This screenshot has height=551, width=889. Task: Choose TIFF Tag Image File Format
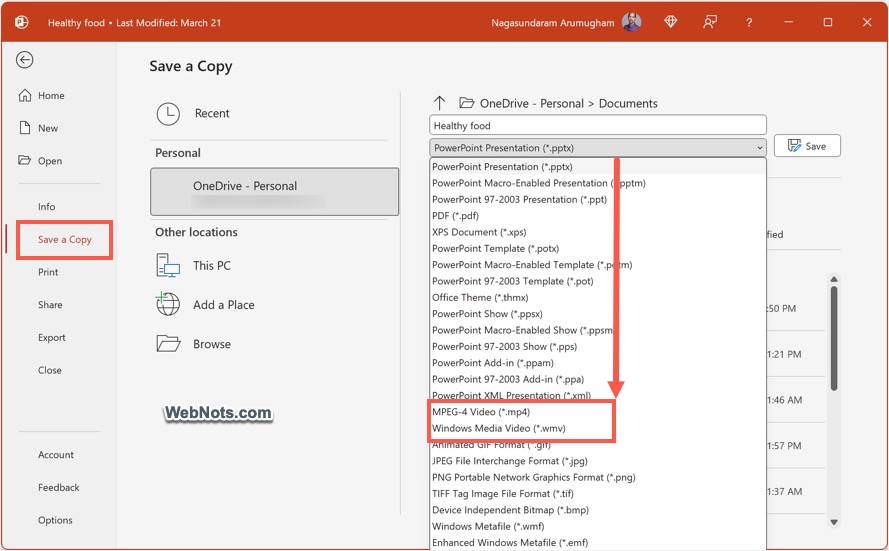pyautogui.click(x=598, y=494)
